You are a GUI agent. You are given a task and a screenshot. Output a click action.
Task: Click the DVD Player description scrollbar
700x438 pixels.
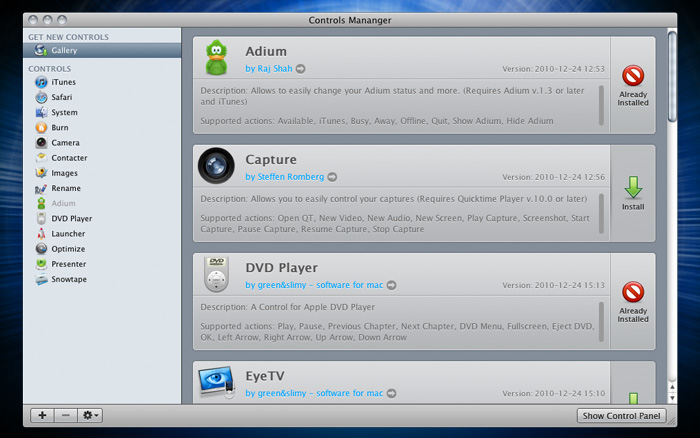(601, 322)
